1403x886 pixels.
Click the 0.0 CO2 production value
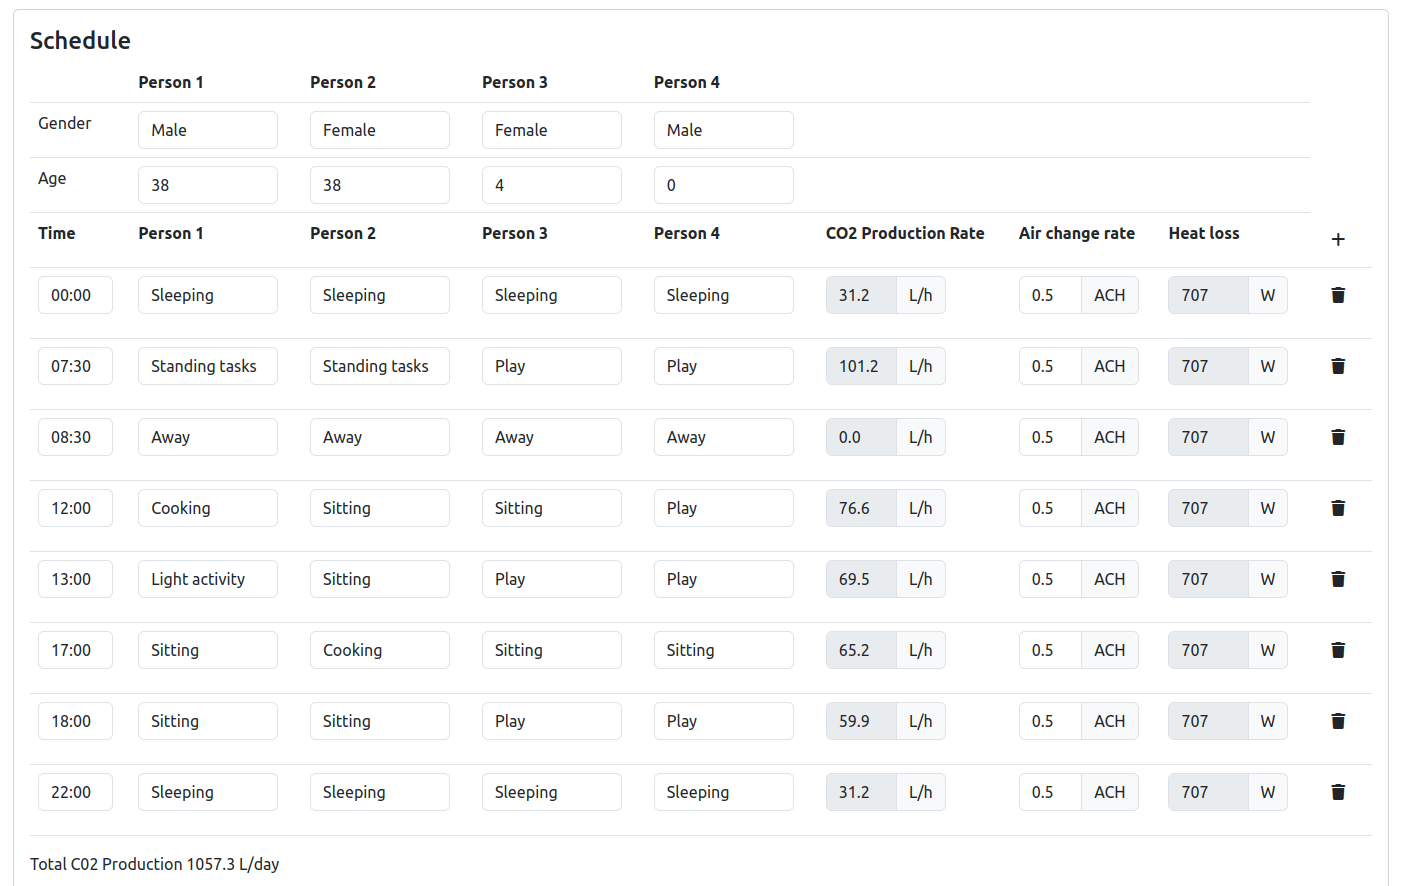click(861, 437)
